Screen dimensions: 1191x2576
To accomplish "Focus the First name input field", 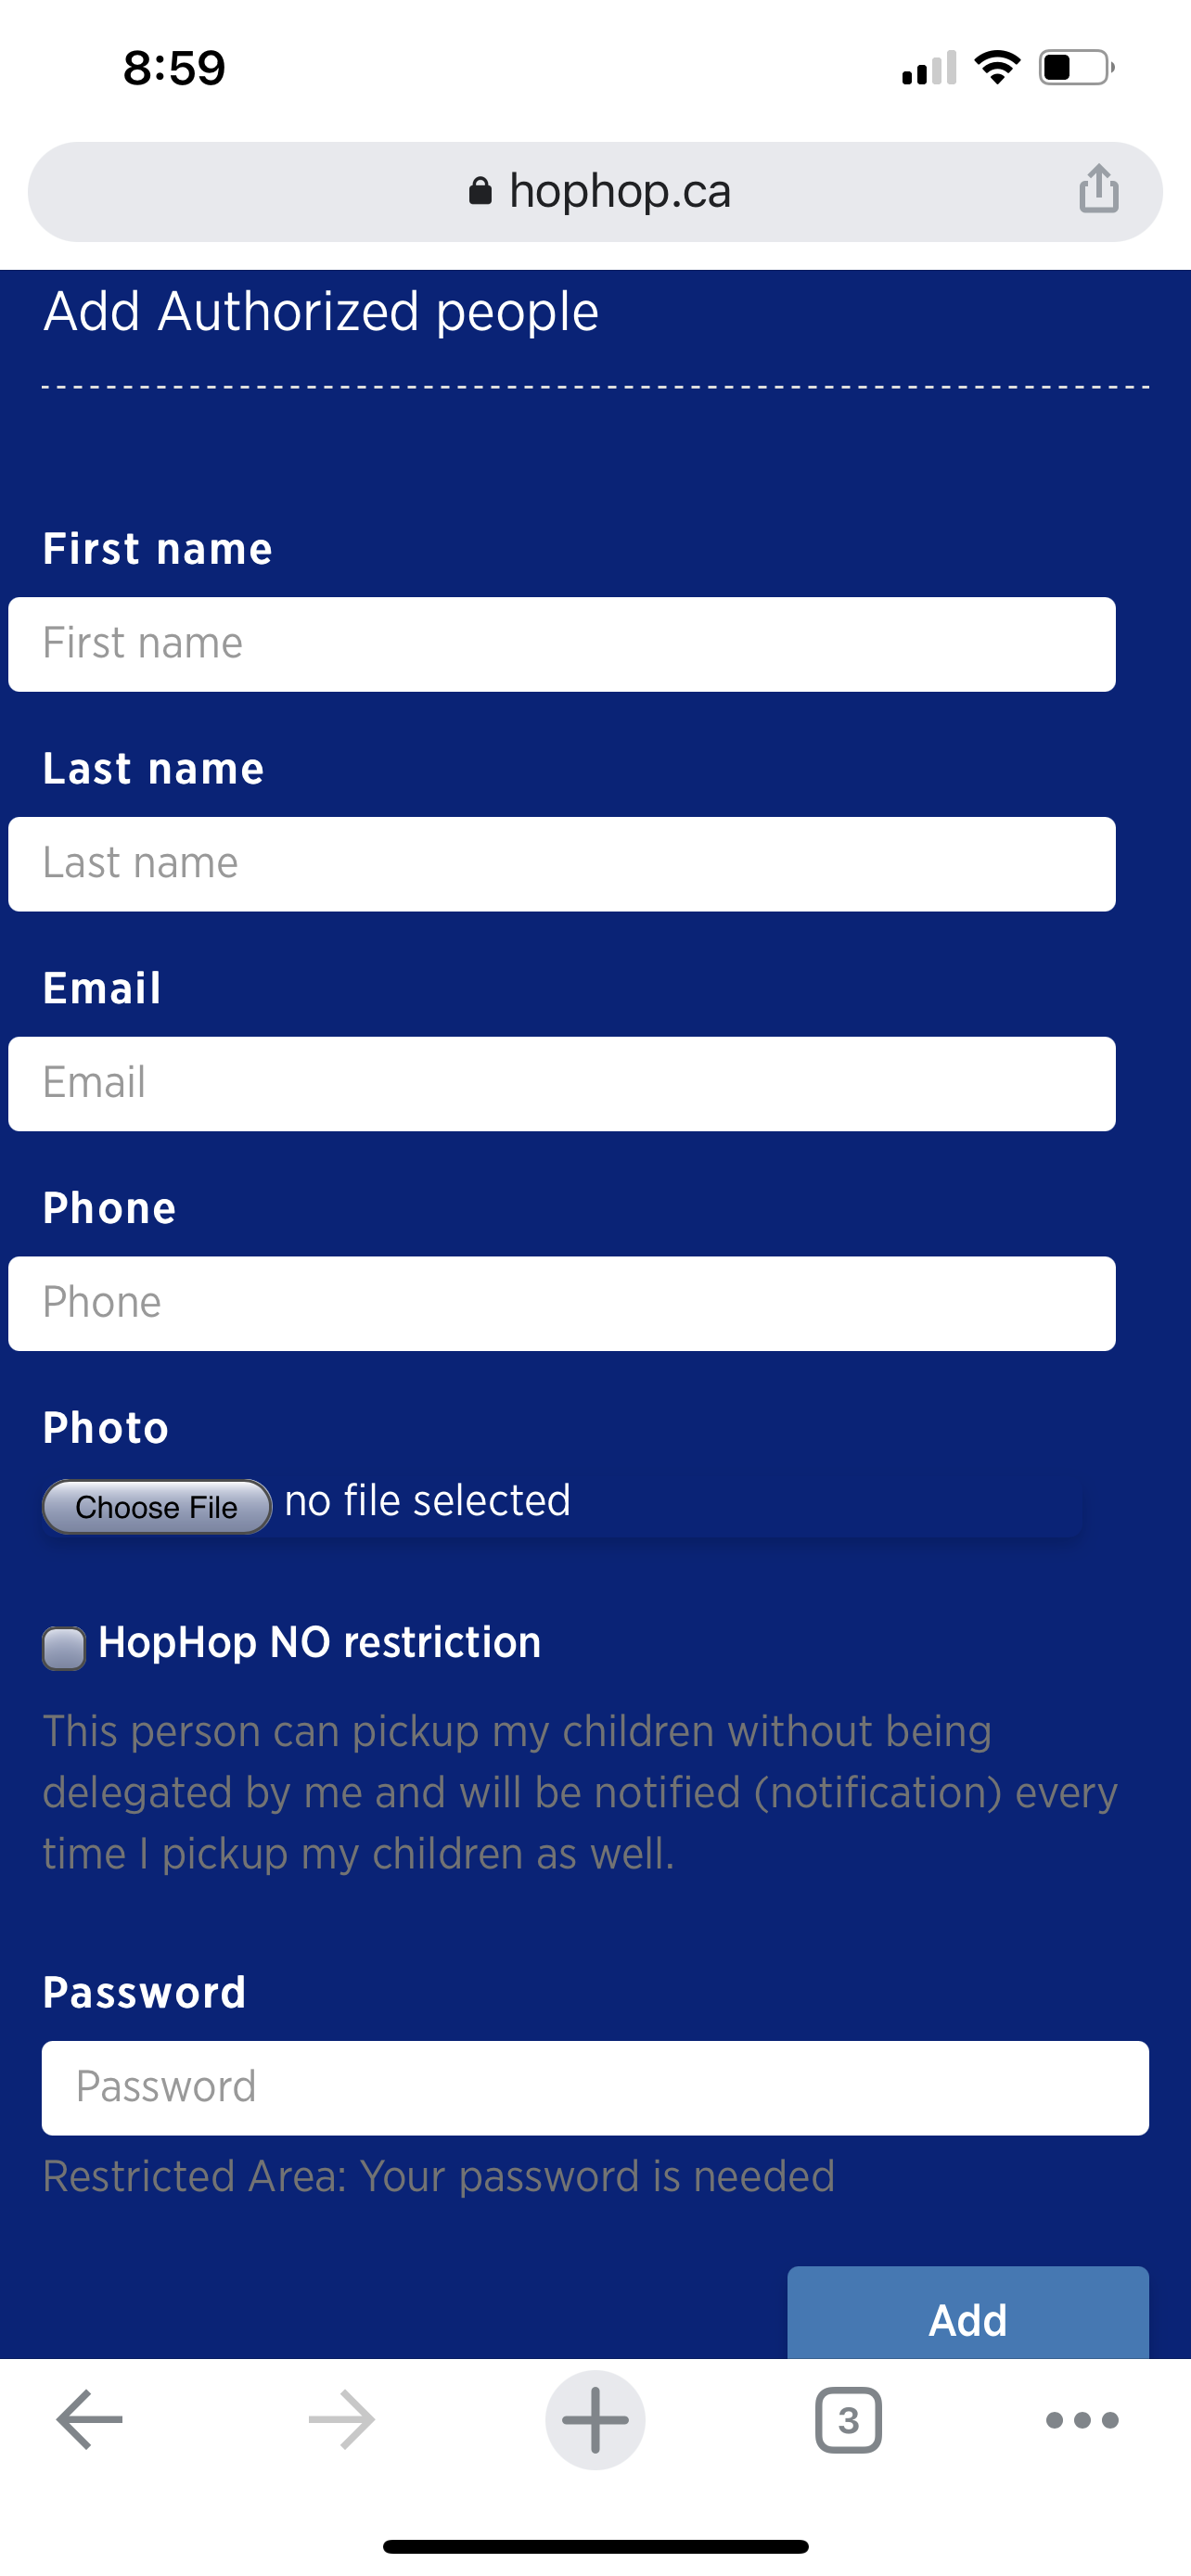I will click(562, 644).
